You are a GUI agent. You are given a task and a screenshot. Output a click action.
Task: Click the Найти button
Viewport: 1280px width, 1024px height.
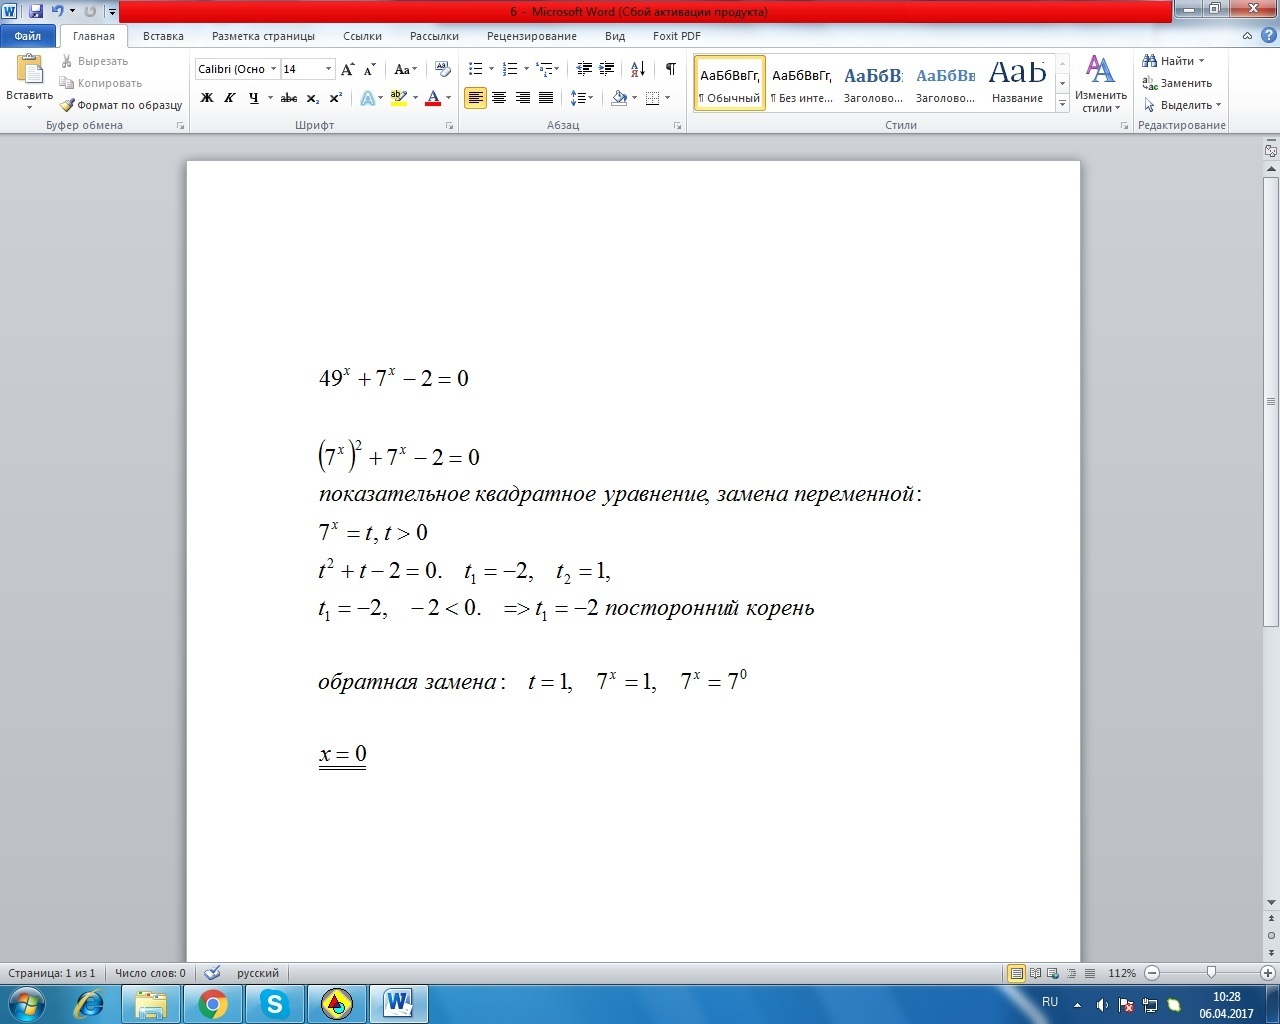point(1175,61)
